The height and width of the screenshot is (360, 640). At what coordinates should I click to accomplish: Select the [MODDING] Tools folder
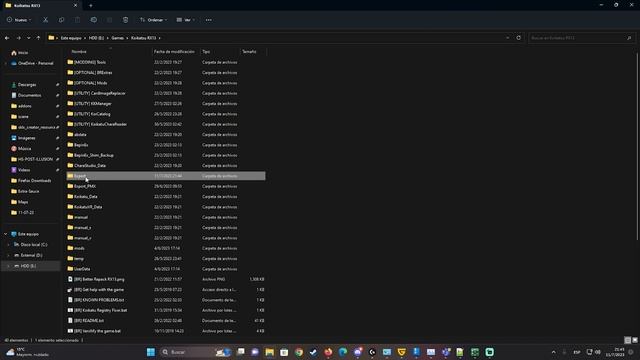pos(166,62)
